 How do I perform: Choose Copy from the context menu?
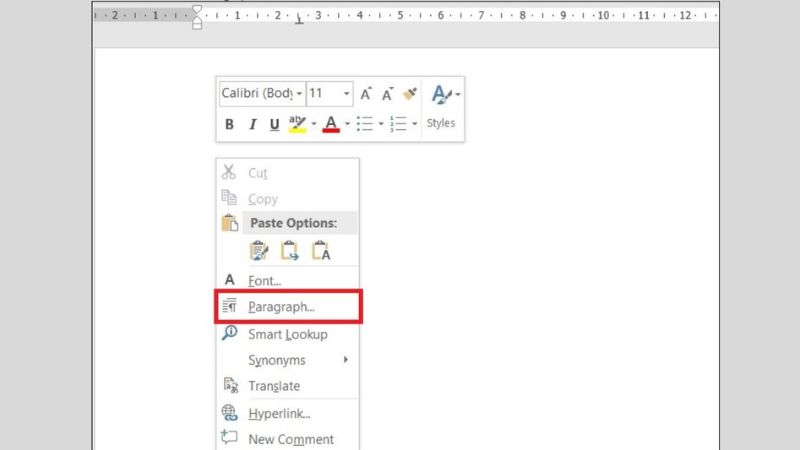288,198
